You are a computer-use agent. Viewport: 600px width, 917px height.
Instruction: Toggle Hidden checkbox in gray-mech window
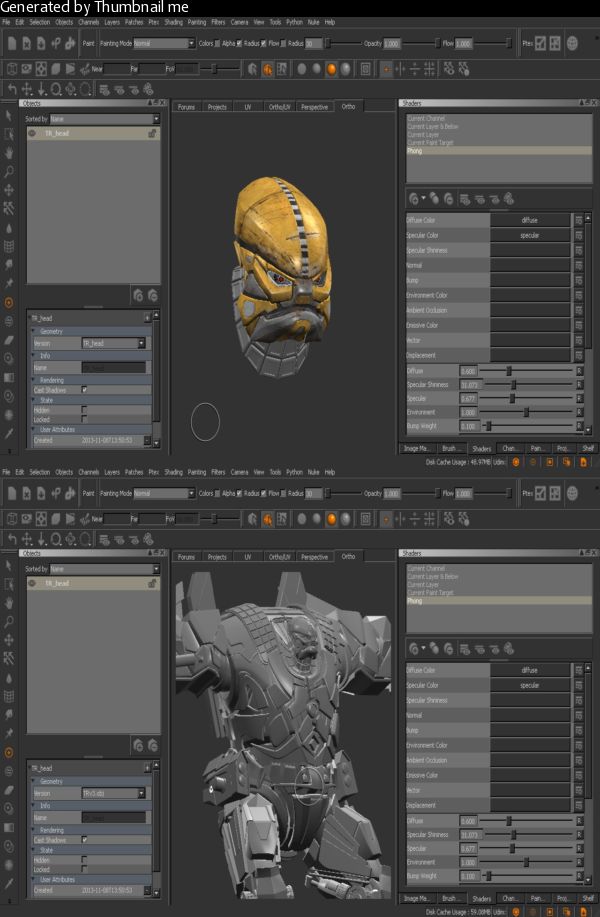[84, 860]
